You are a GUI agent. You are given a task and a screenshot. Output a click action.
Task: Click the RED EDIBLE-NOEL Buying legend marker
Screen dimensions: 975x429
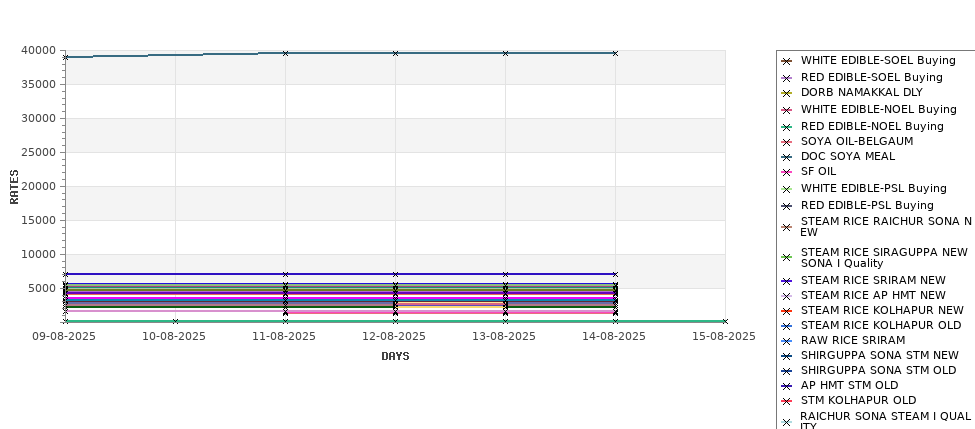[787, 127]
